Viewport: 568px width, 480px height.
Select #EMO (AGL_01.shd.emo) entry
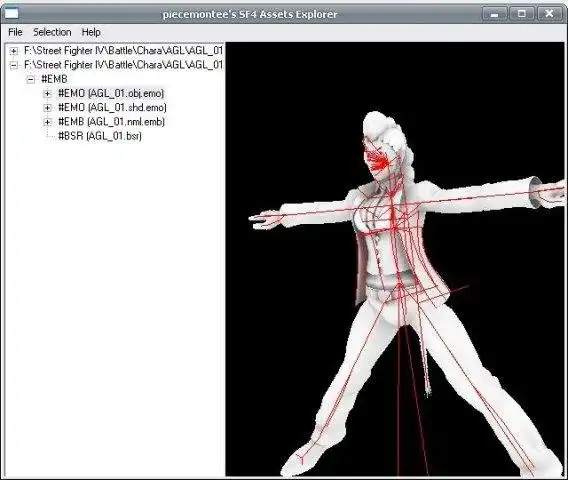point(112,108)
